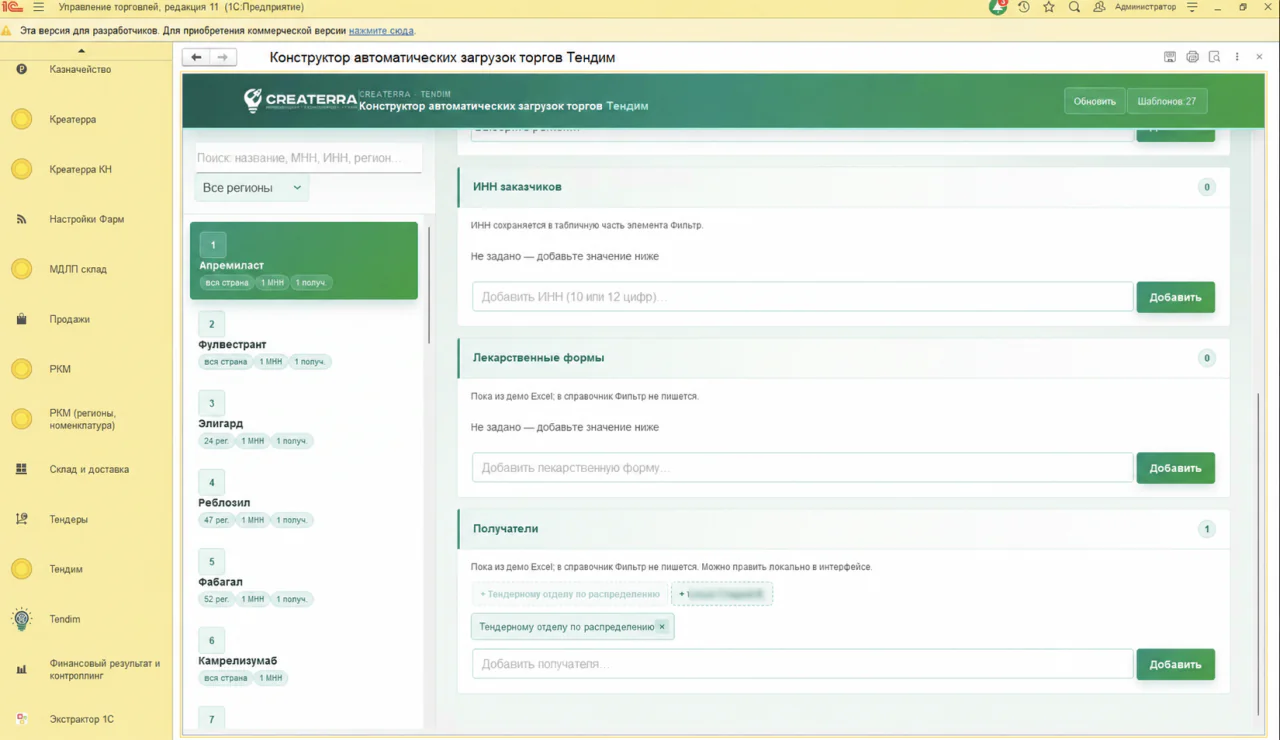
Task: Select the Камрелизумаб template
Action: (304, 656)
